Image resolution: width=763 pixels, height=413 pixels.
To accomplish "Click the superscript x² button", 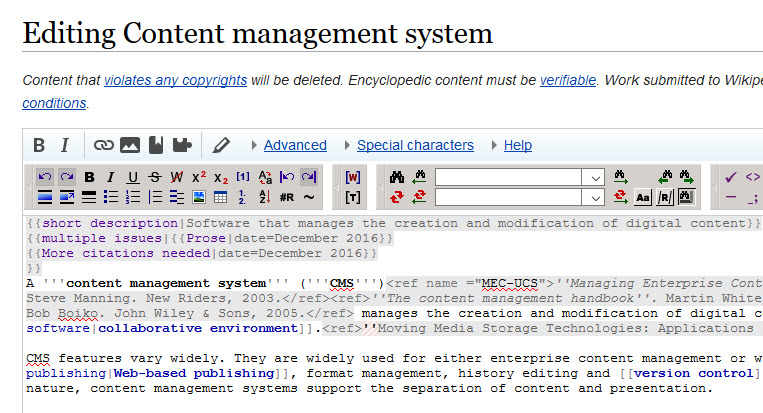I will 199,177.
